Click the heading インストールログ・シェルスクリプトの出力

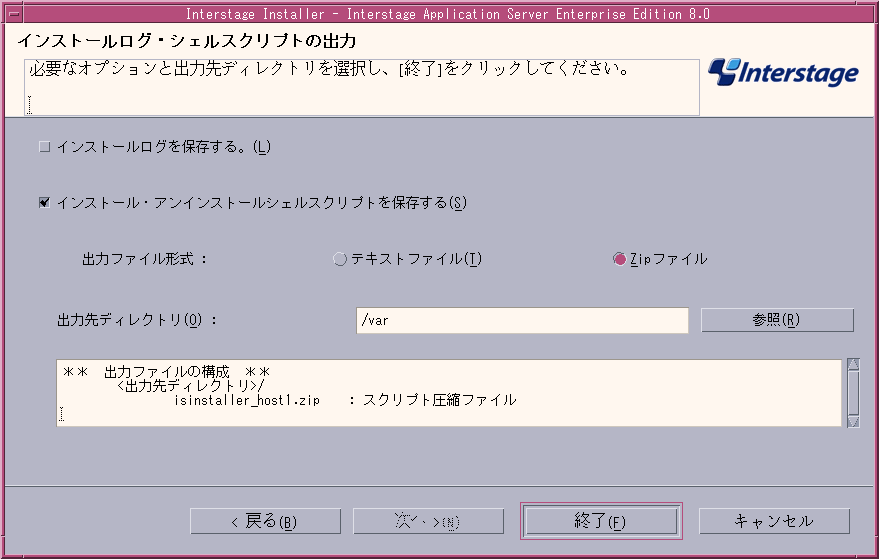(187, 41)
